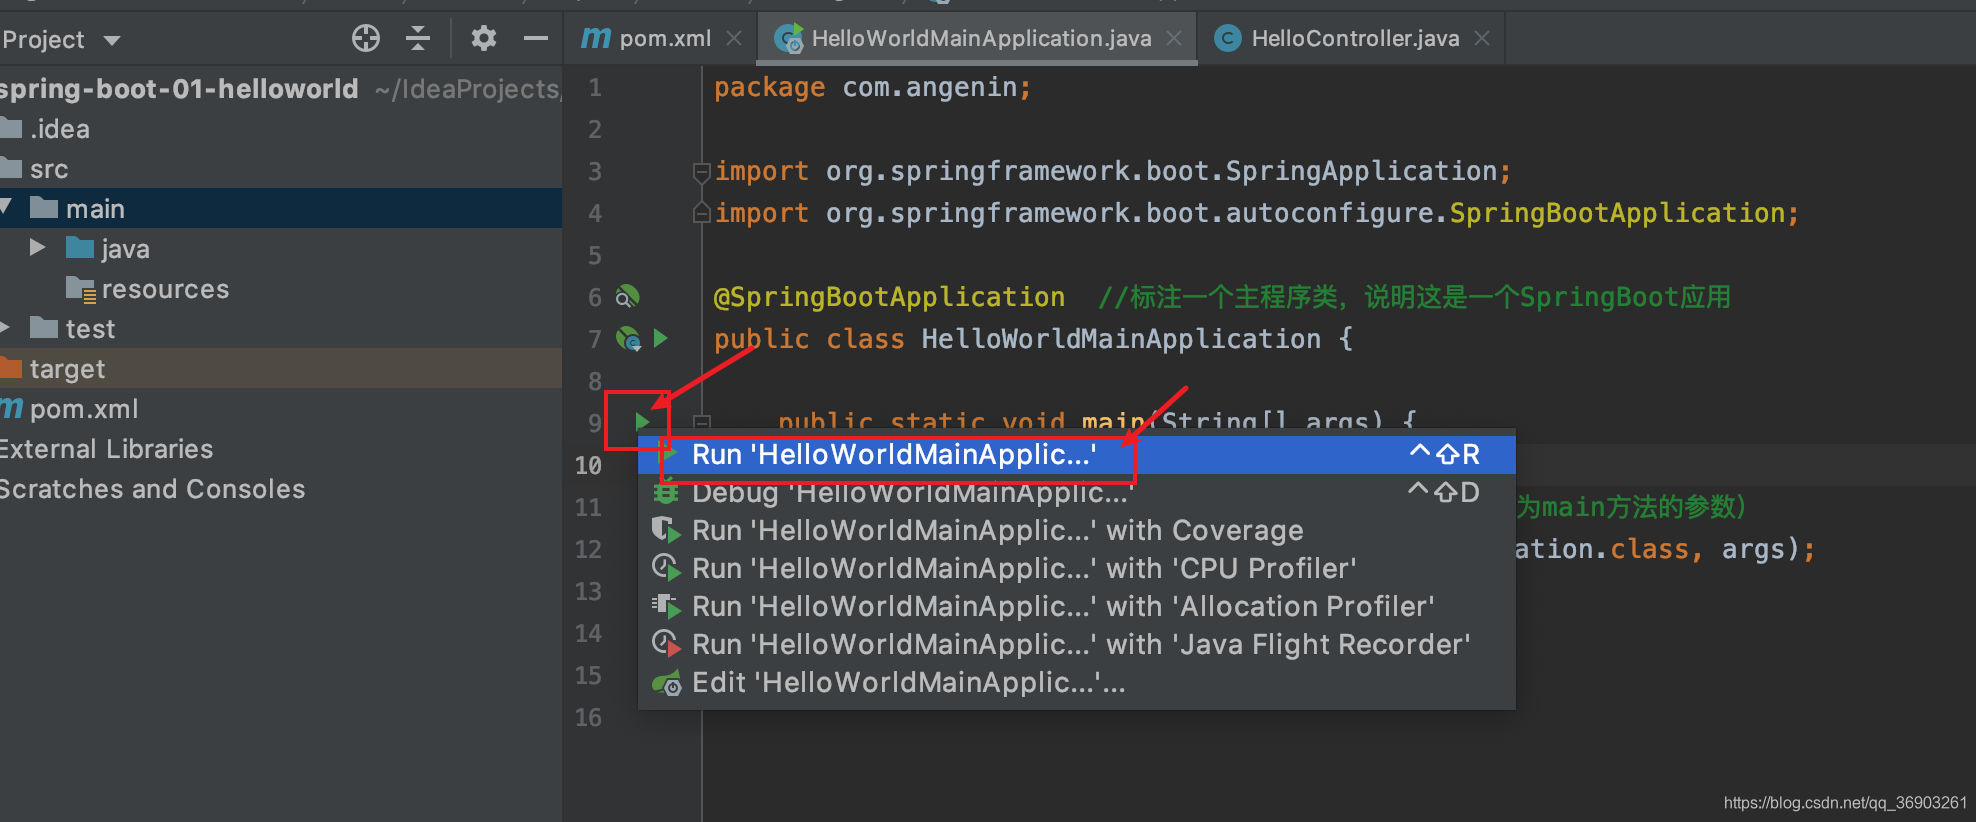1976x822 pixels.
Task: Select the target folder
Action: point(281,368)
